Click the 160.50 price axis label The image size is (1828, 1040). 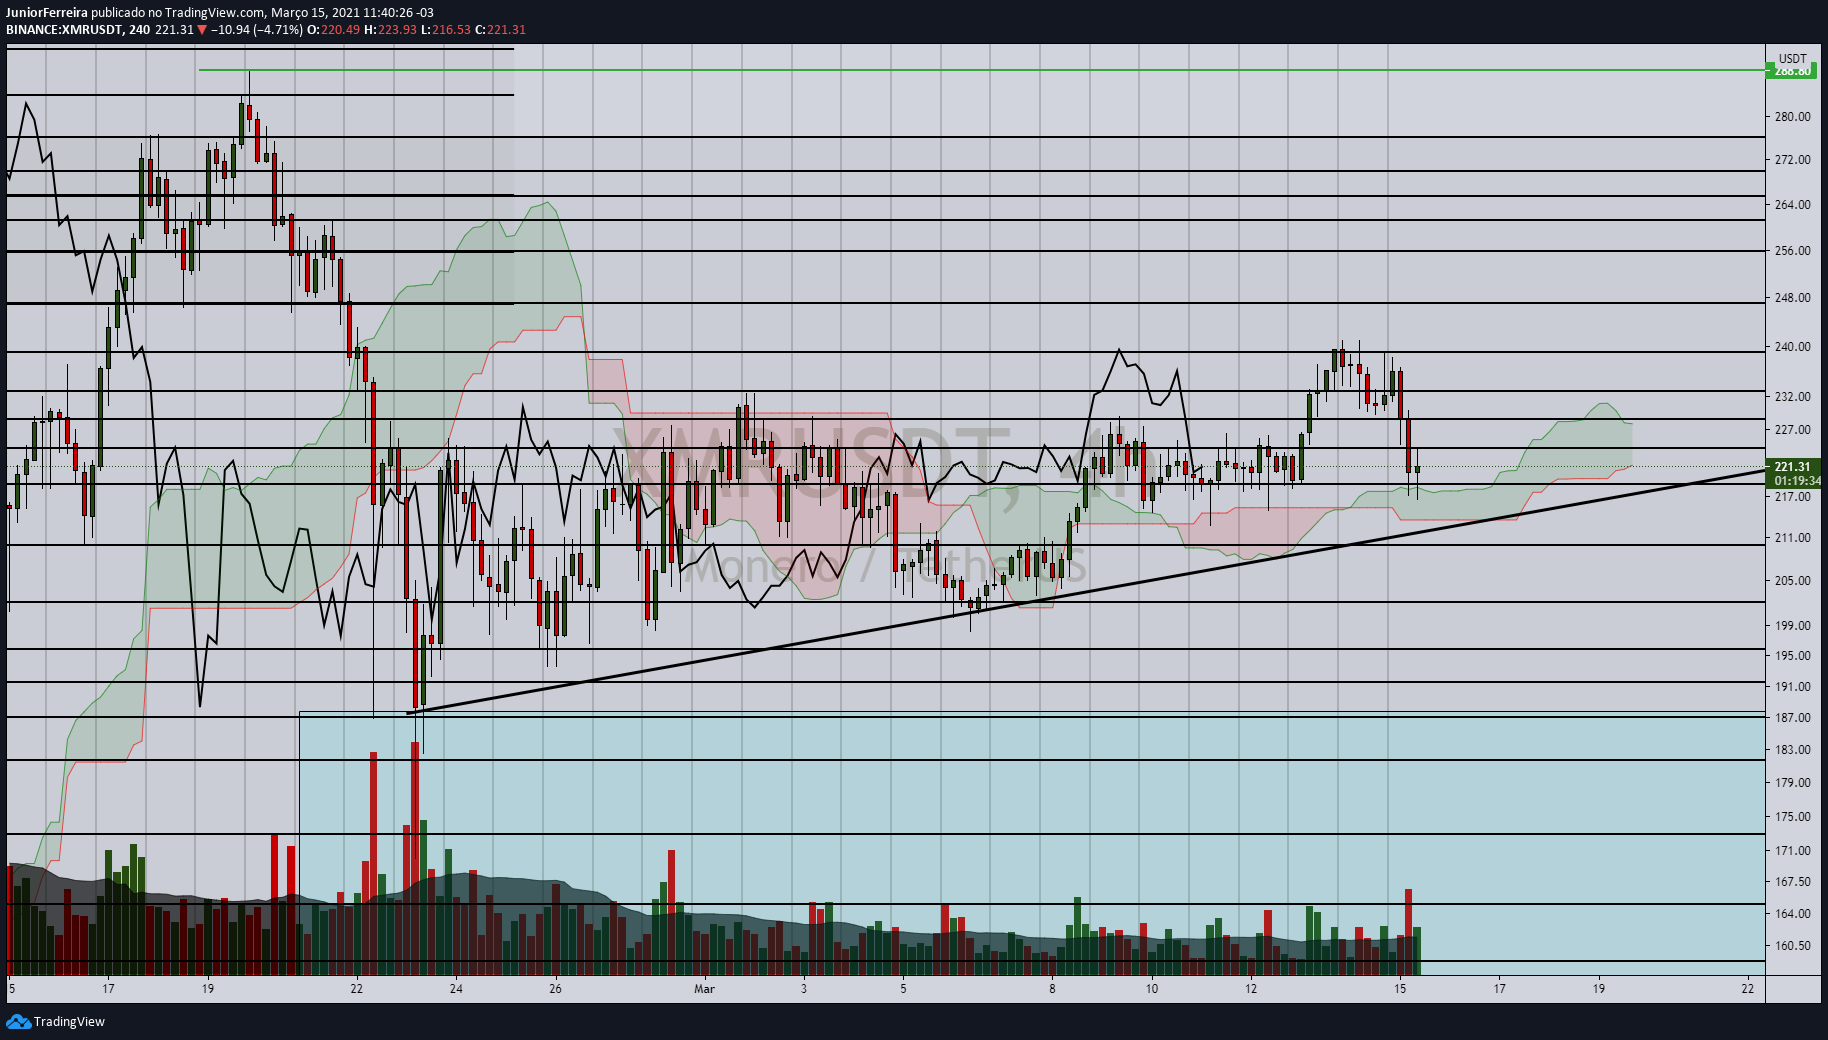[x=1792, y=946]
